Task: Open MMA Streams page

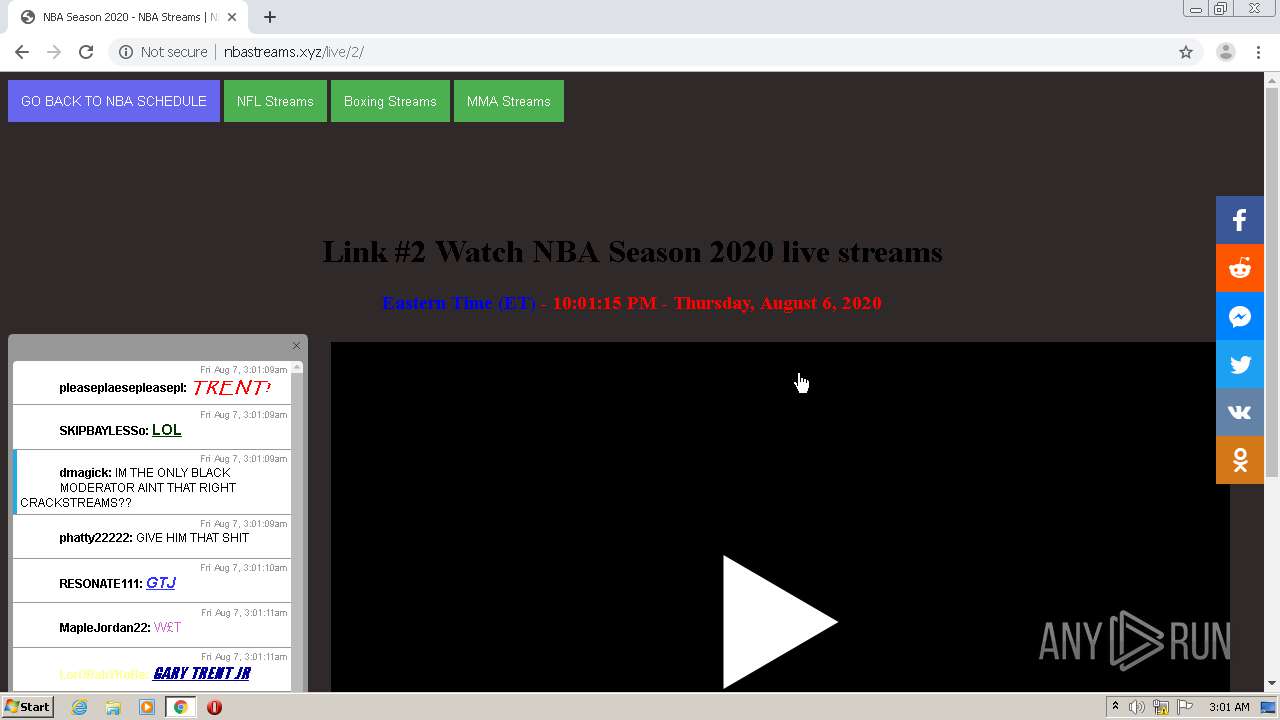Action: coord(509,101)
